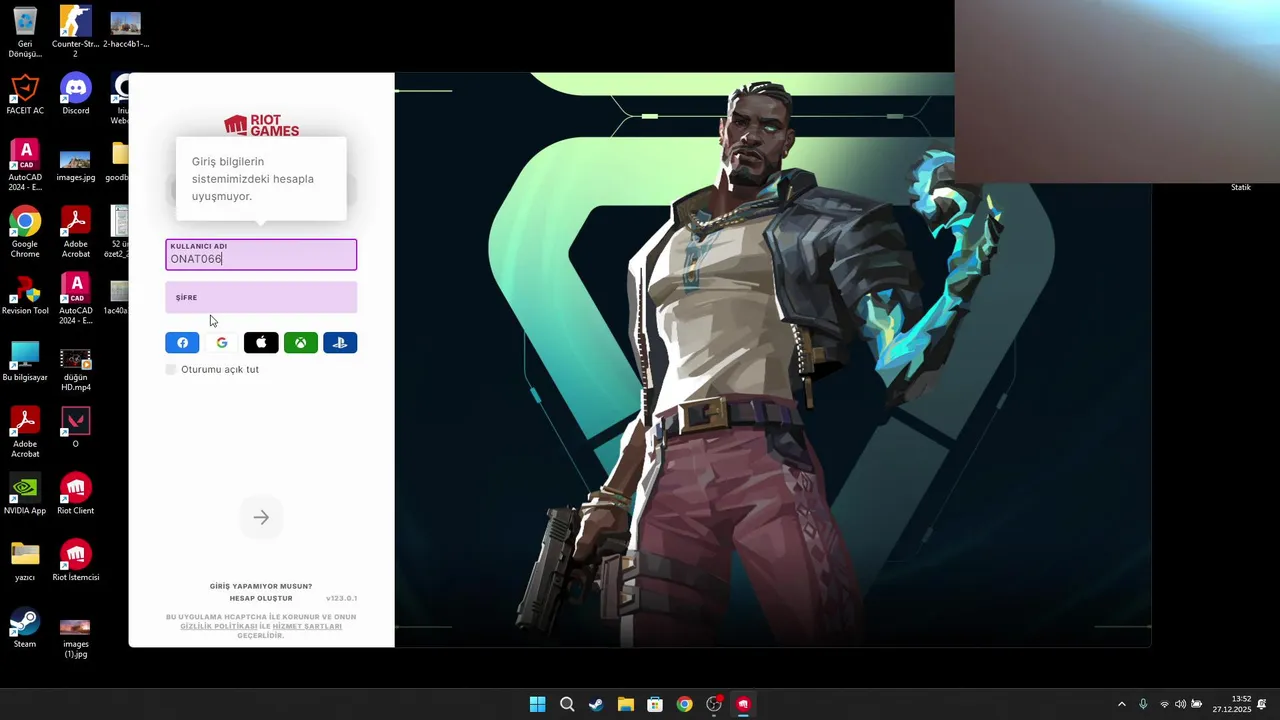Select the 'yazıcı' desktop folder
1280x720 pixels.
pos(25,562)
